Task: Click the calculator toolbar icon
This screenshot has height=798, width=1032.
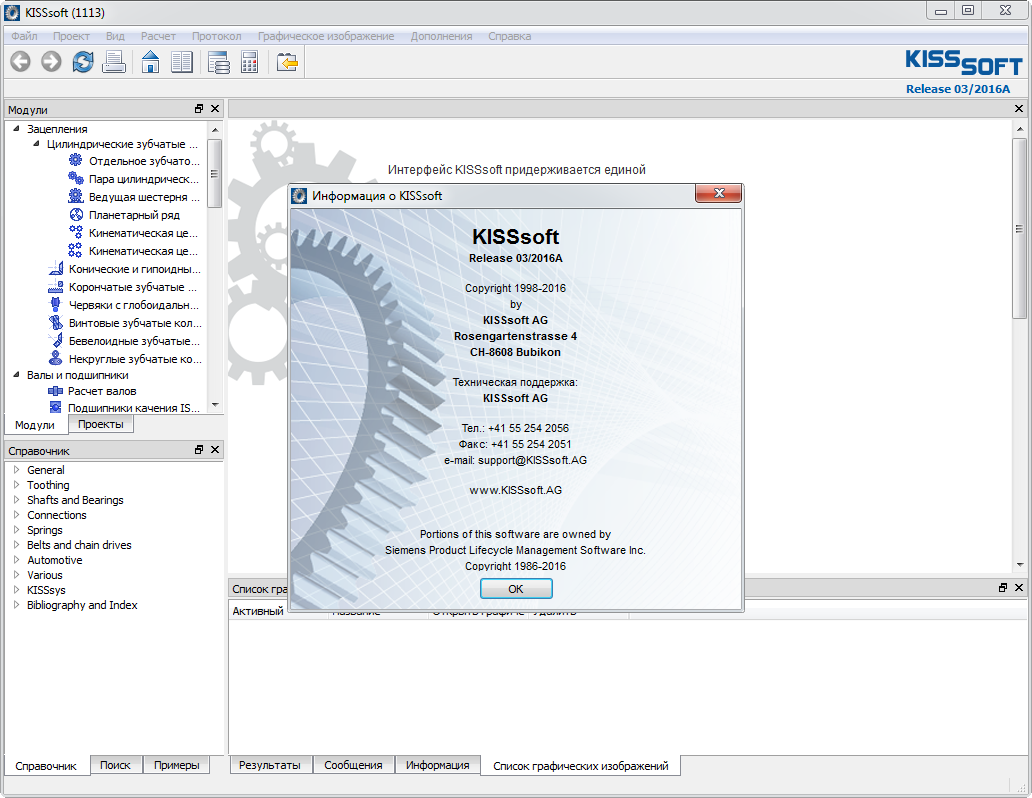Action: tap(249, 62)
